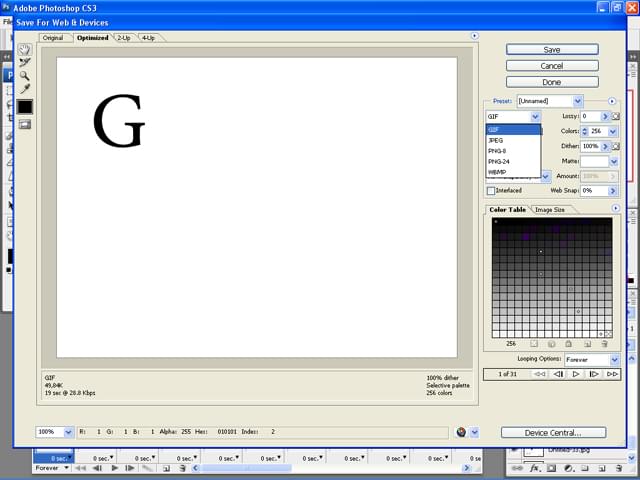Open the Looping Options Forever dropdown

(614, 360)
